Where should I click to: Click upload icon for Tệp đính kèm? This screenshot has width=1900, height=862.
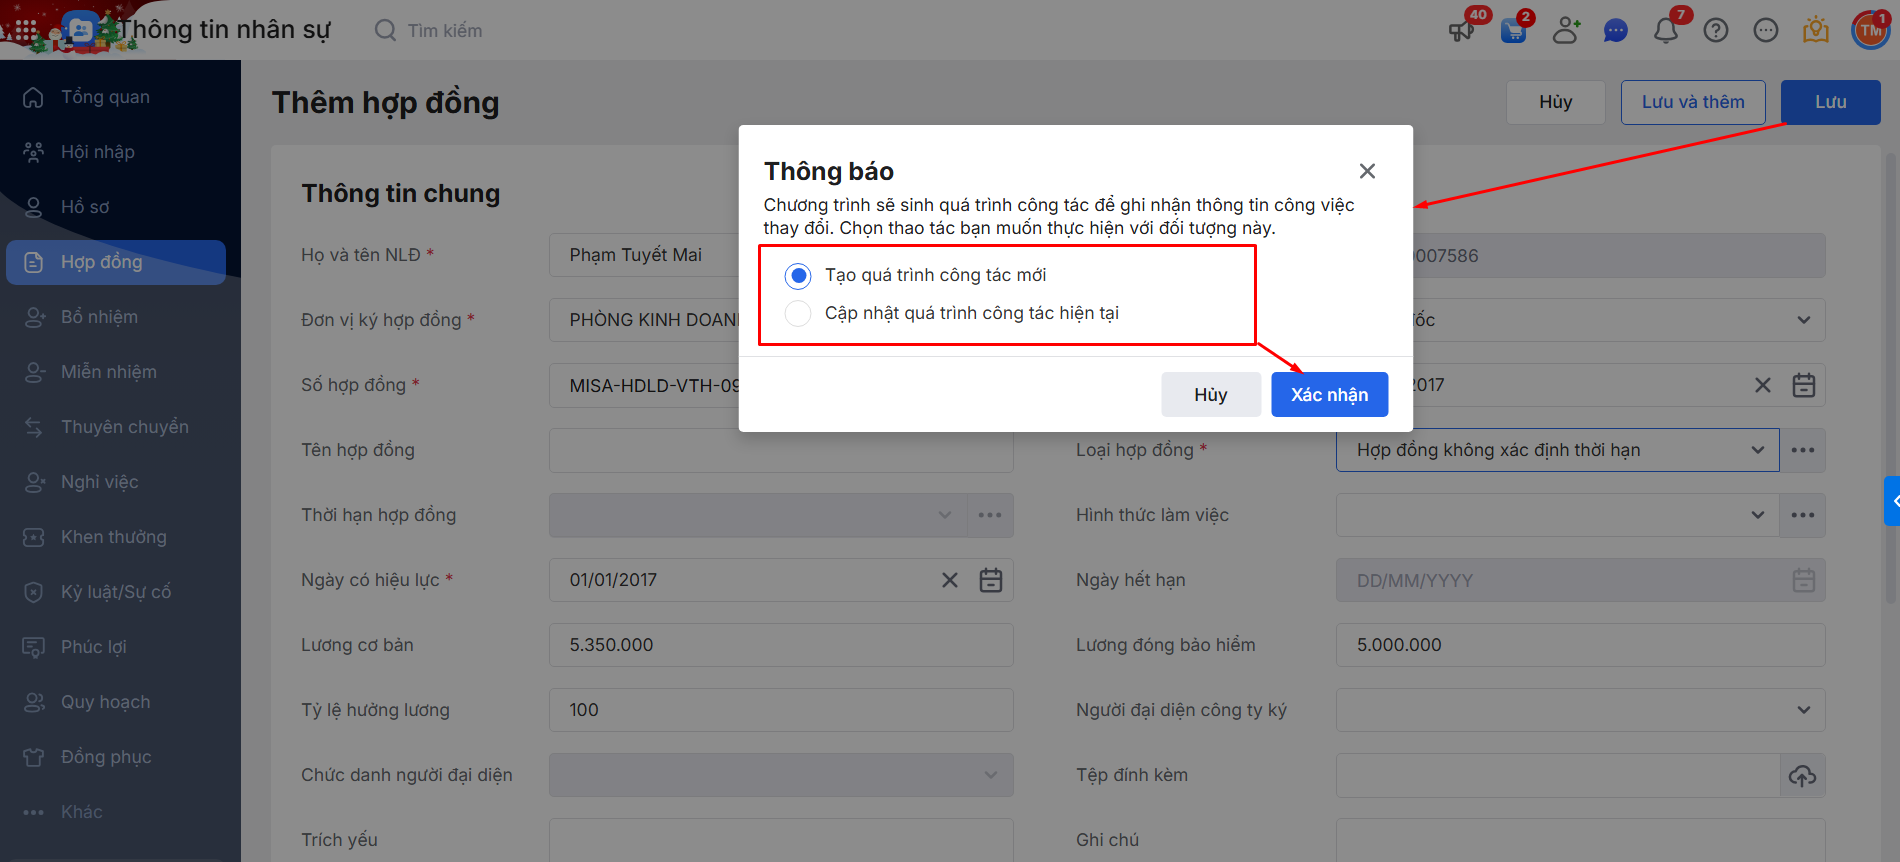pyautogui.click(x=1802, y=775)
